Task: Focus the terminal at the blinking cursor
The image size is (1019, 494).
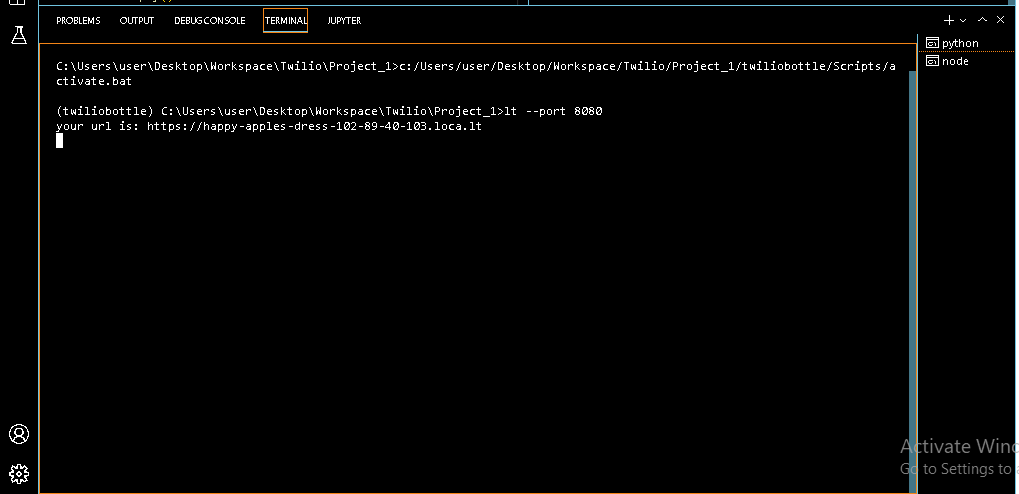Action: [x=59, y=141]
